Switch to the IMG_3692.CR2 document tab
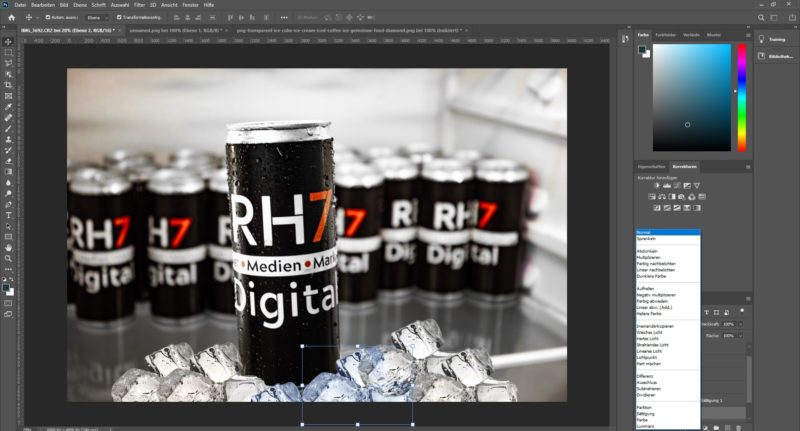The width and height of the screenshot is (800, 431). click(x=68, y=31)
